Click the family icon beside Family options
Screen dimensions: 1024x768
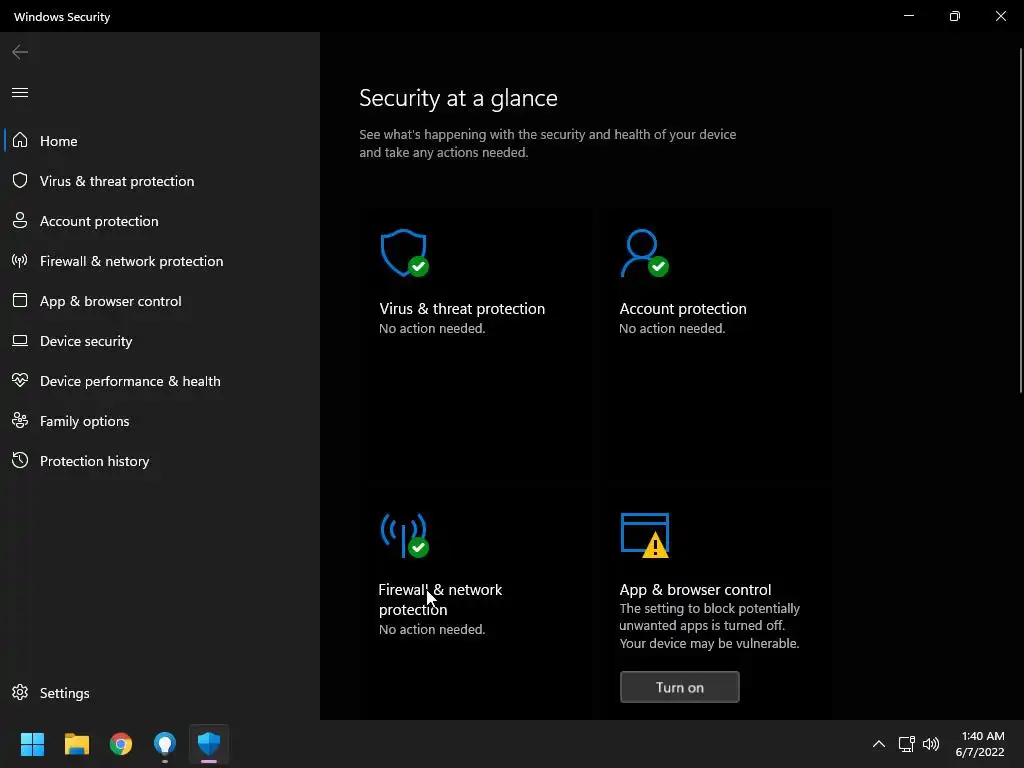[x=20, y=421]
